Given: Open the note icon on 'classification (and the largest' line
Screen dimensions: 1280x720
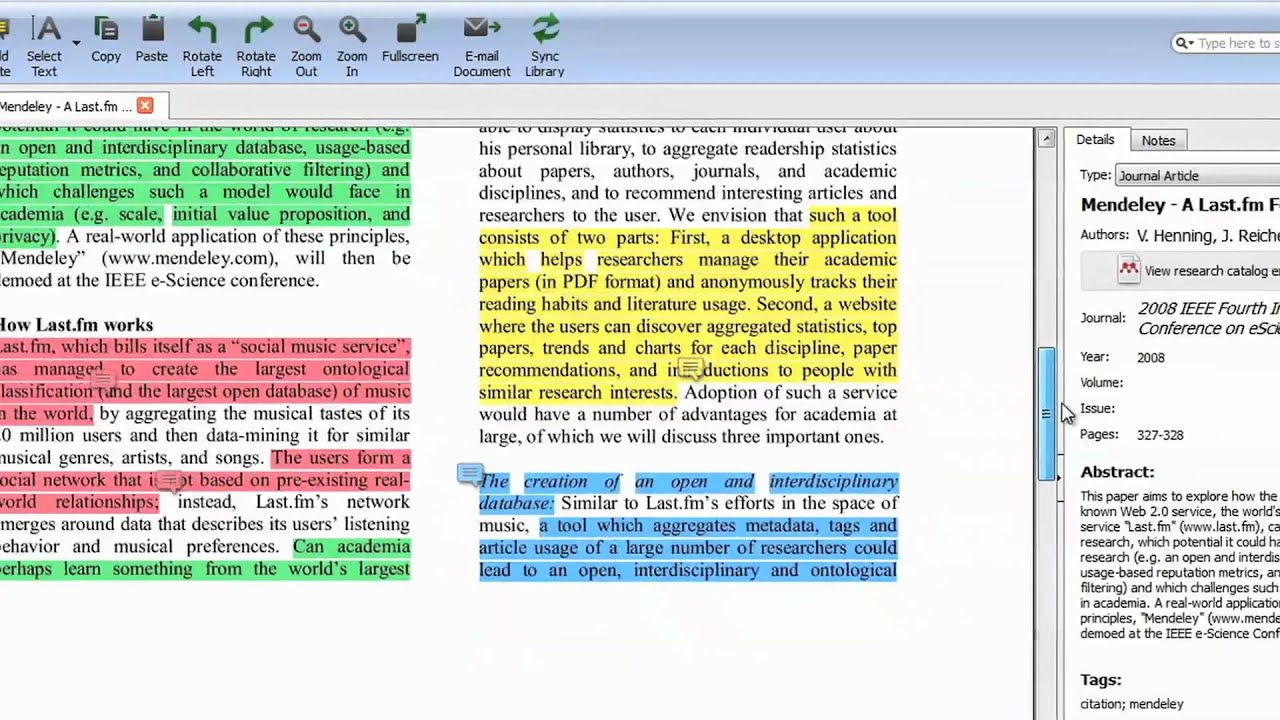Looking at the screenshot, I should pyautogui.click(x=101, y=378).
